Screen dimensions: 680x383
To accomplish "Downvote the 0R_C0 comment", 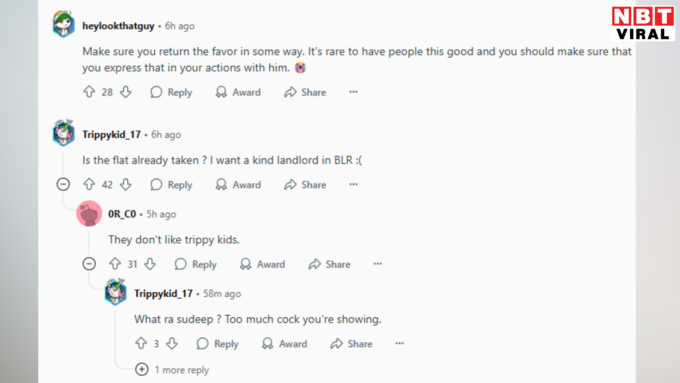I will tap(150, 264).
